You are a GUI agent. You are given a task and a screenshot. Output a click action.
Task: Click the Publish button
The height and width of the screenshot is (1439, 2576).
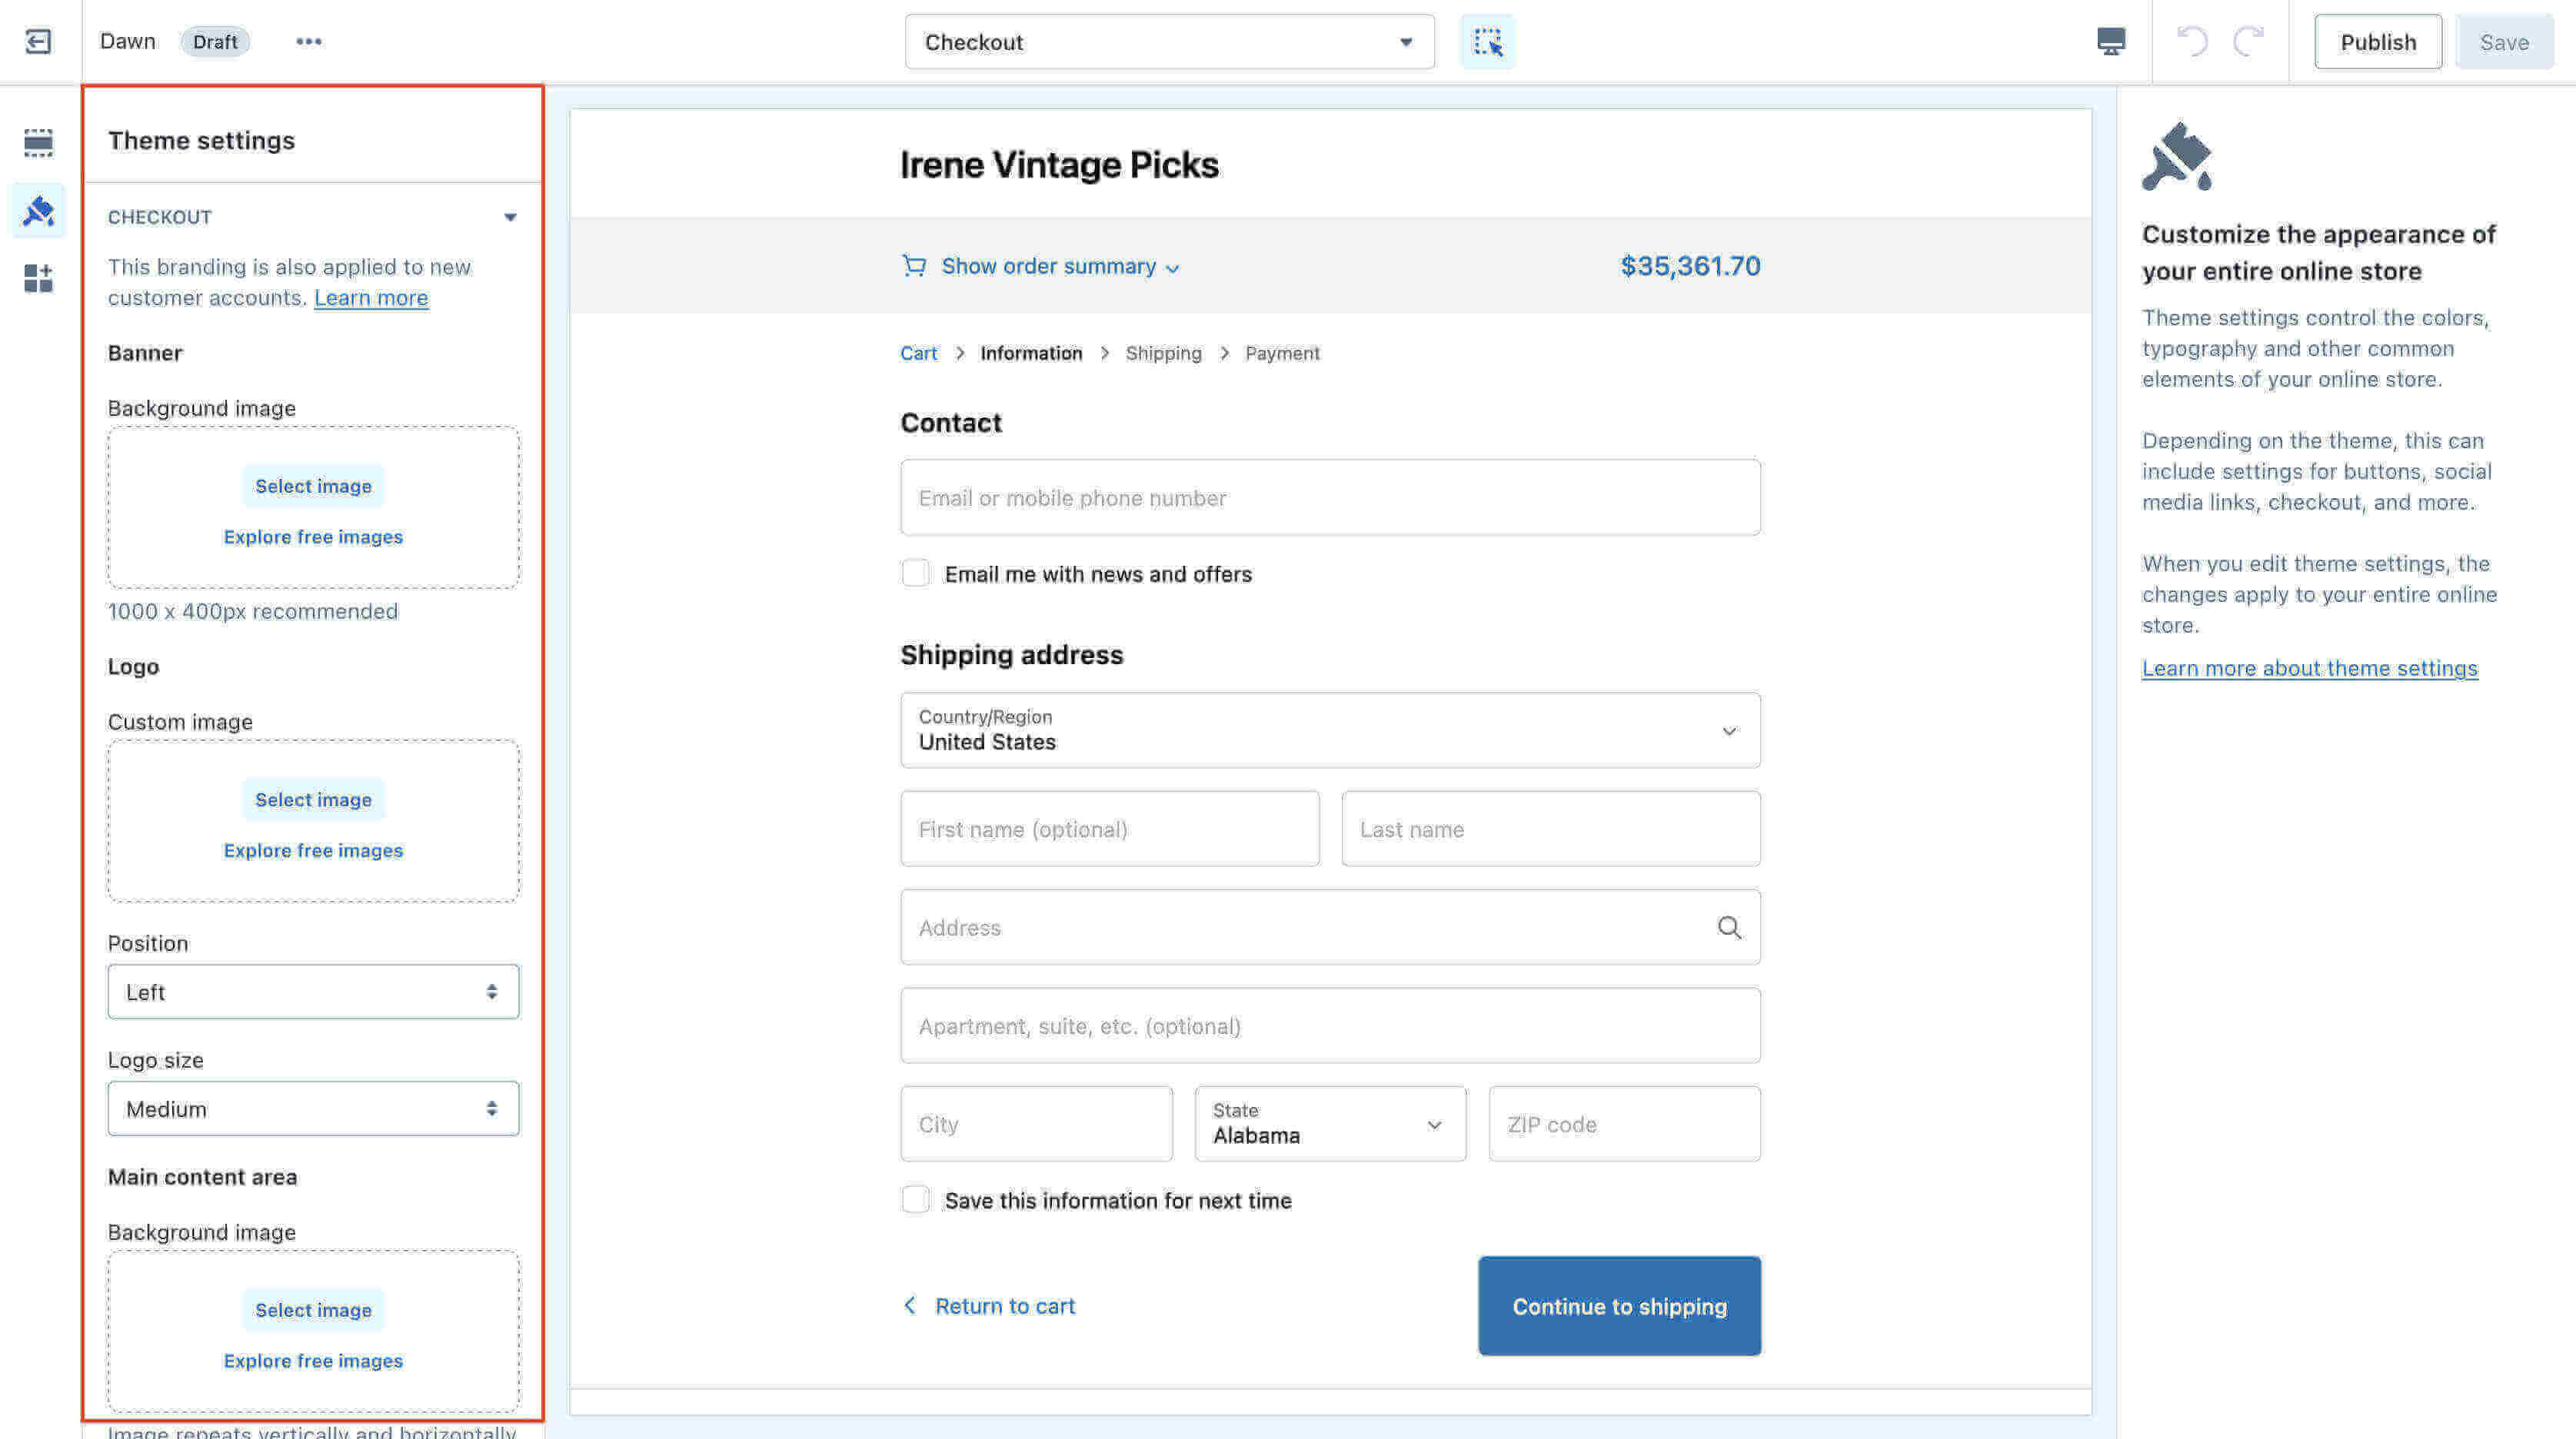tap(2378, 42)
